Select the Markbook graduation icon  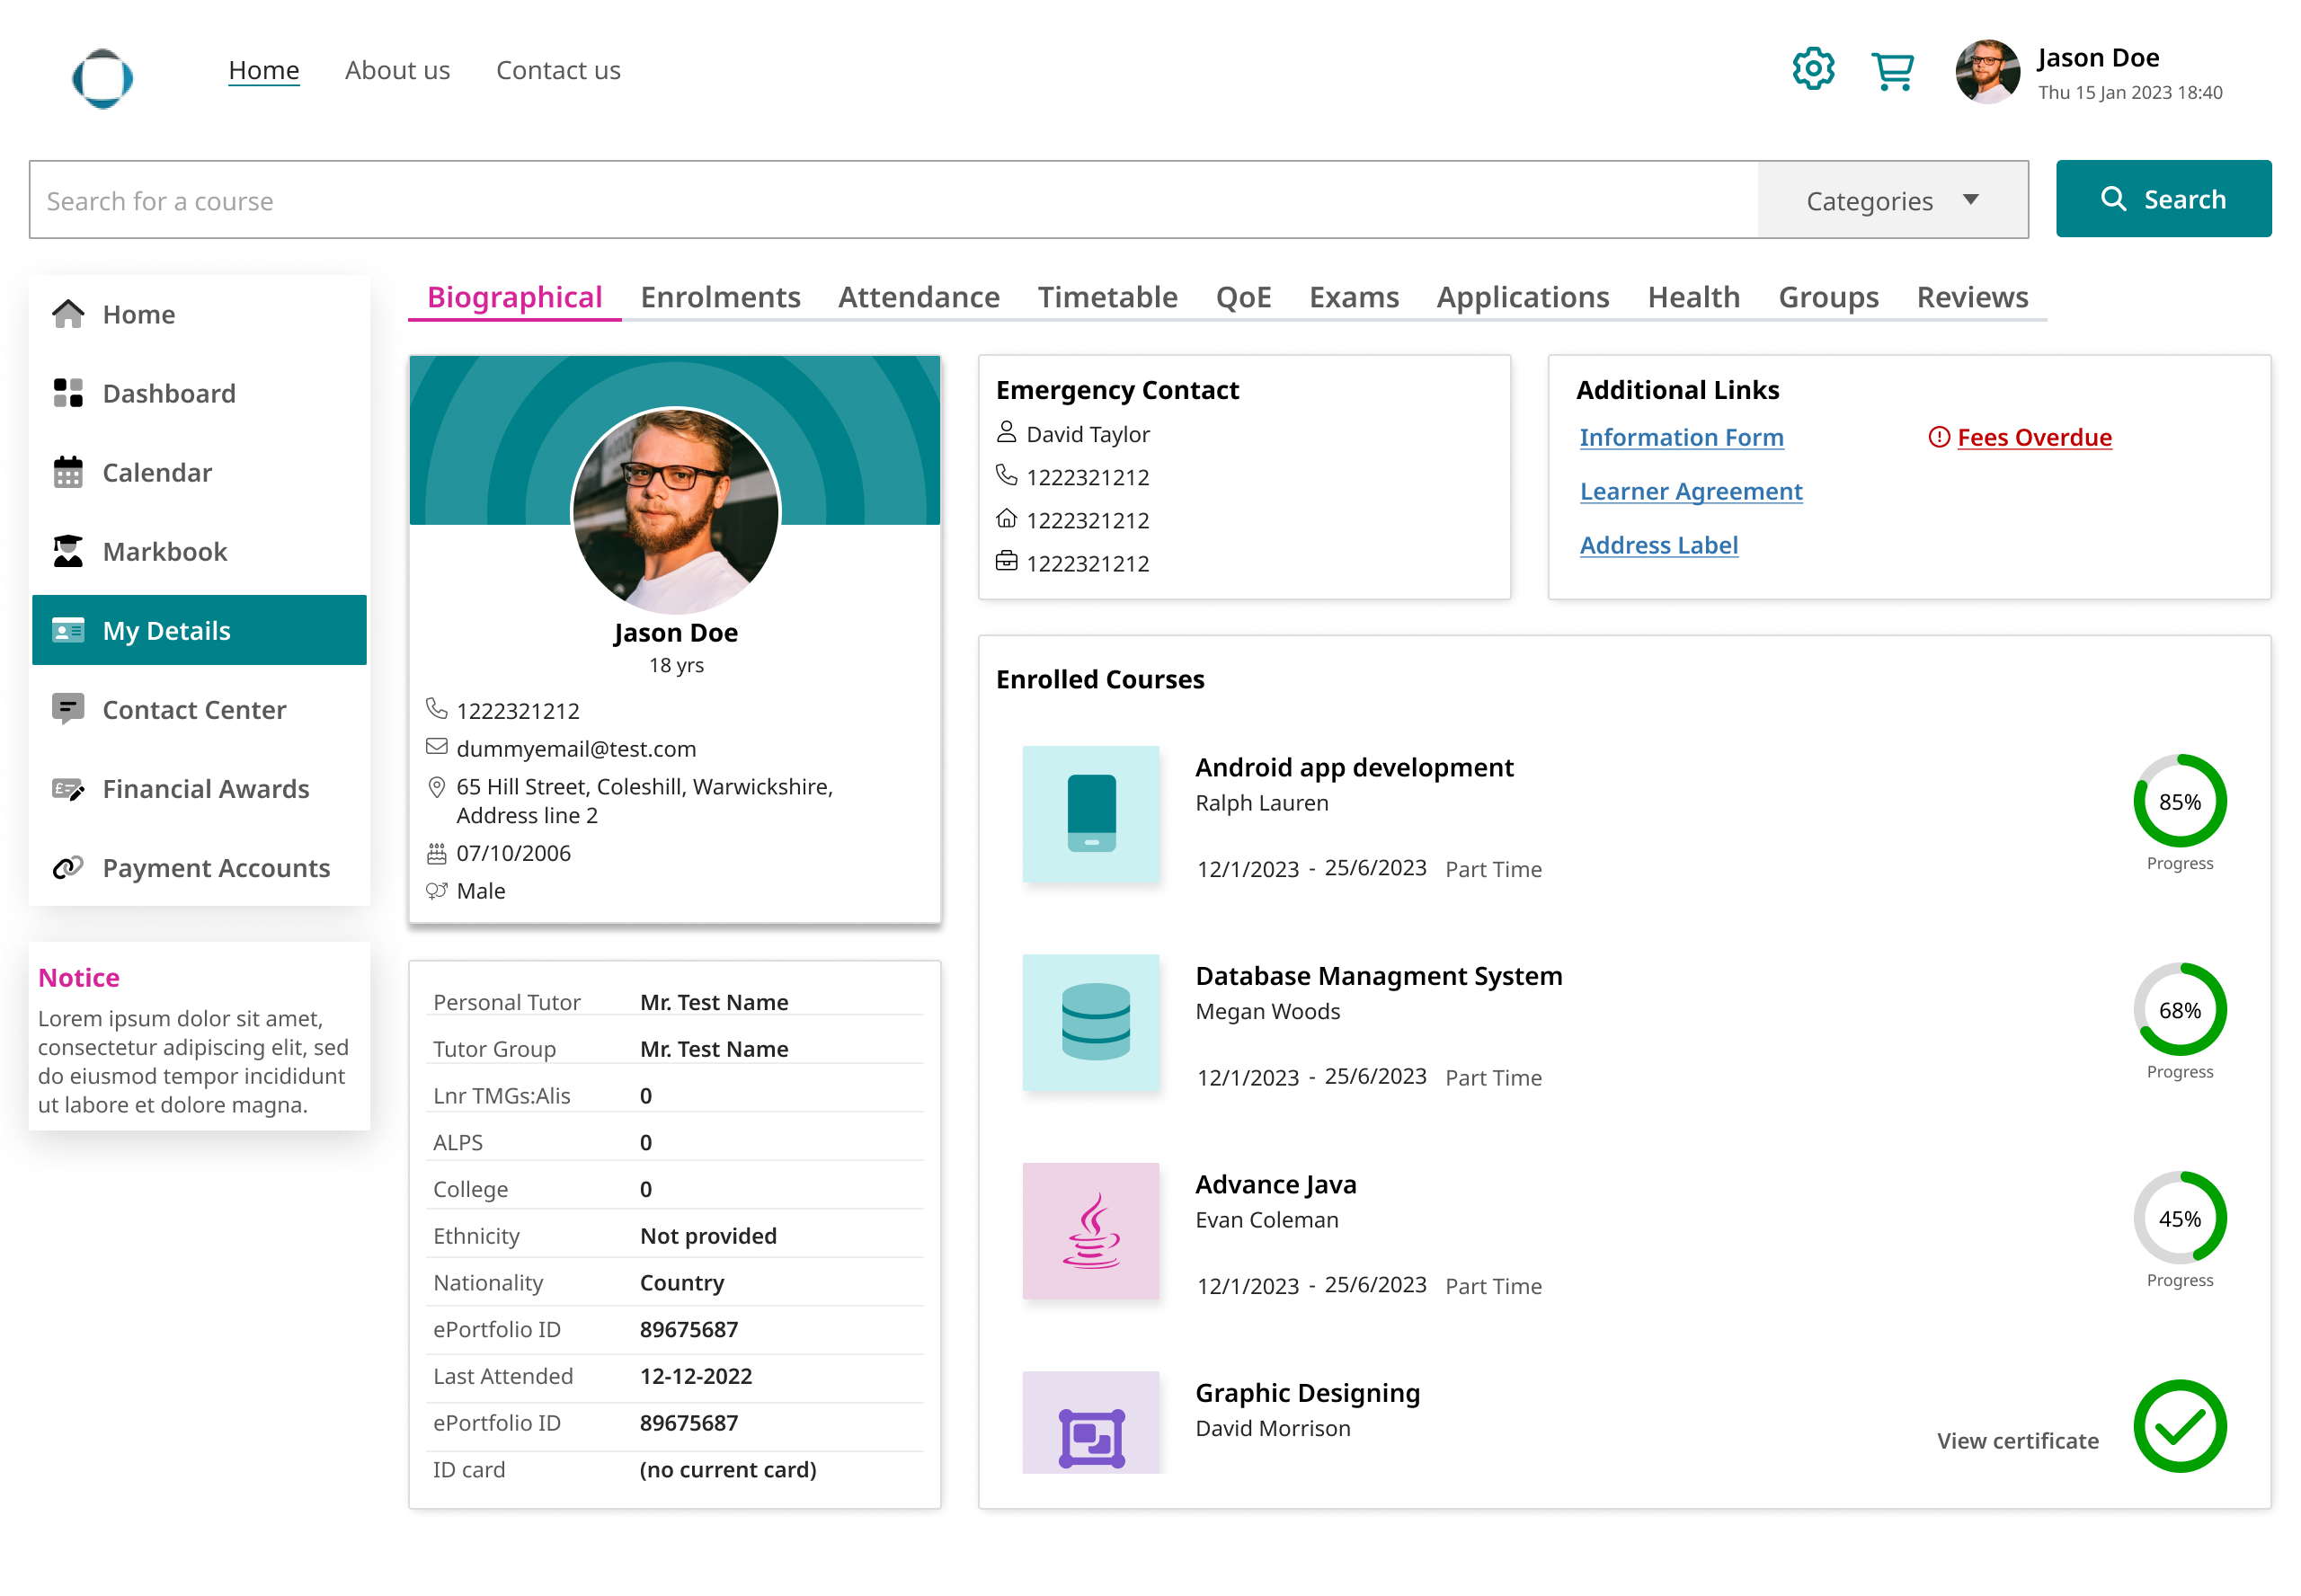[68, 551]
